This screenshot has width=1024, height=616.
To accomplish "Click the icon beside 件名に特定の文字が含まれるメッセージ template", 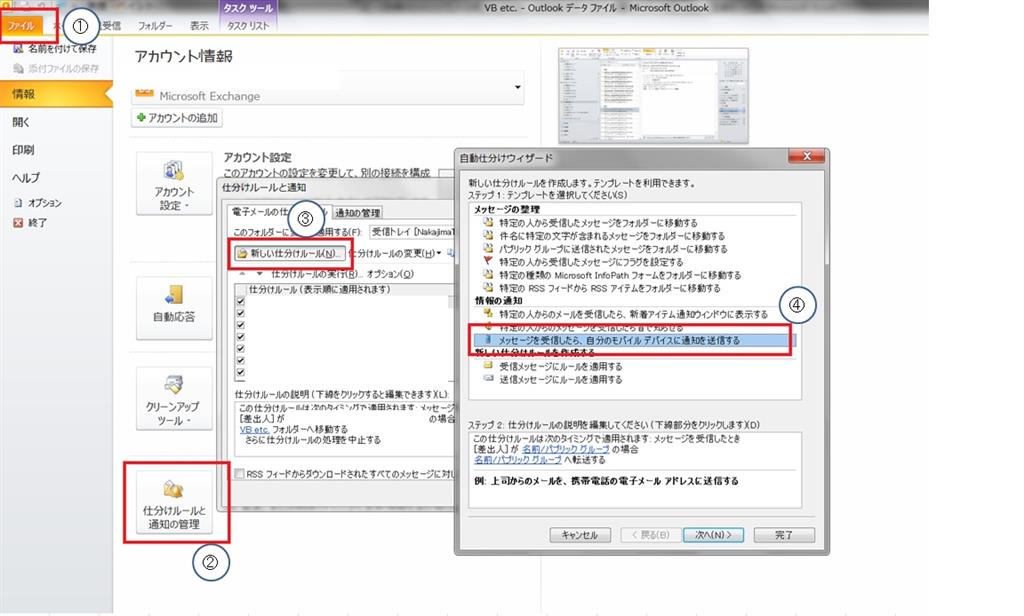I will (x=488, y=235).
